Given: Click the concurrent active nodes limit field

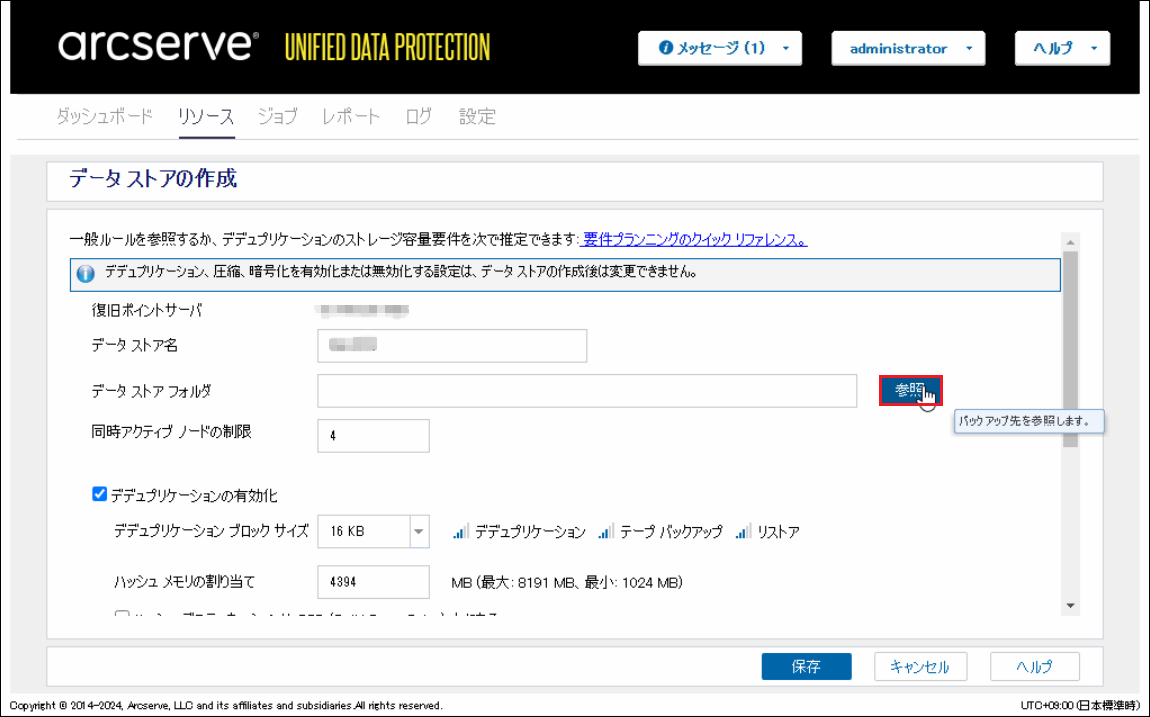Looking at the screenshot, I should click(x=373, y=435).
